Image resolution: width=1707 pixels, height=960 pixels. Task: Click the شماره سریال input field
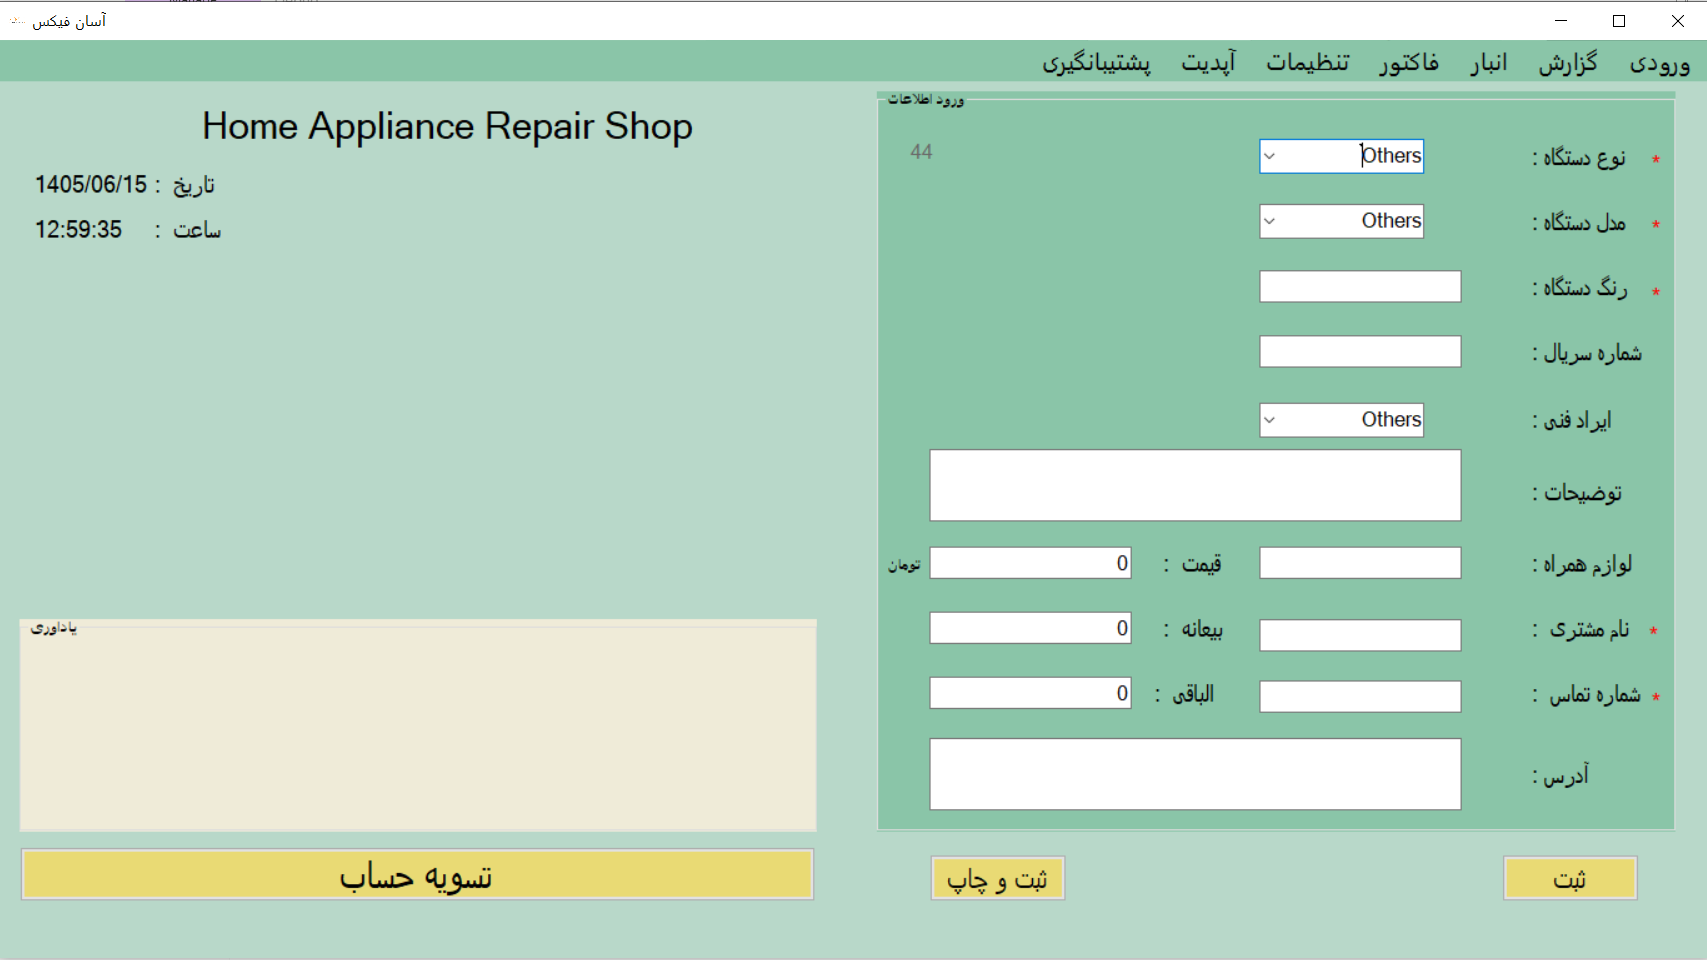tap(1360, 352)
